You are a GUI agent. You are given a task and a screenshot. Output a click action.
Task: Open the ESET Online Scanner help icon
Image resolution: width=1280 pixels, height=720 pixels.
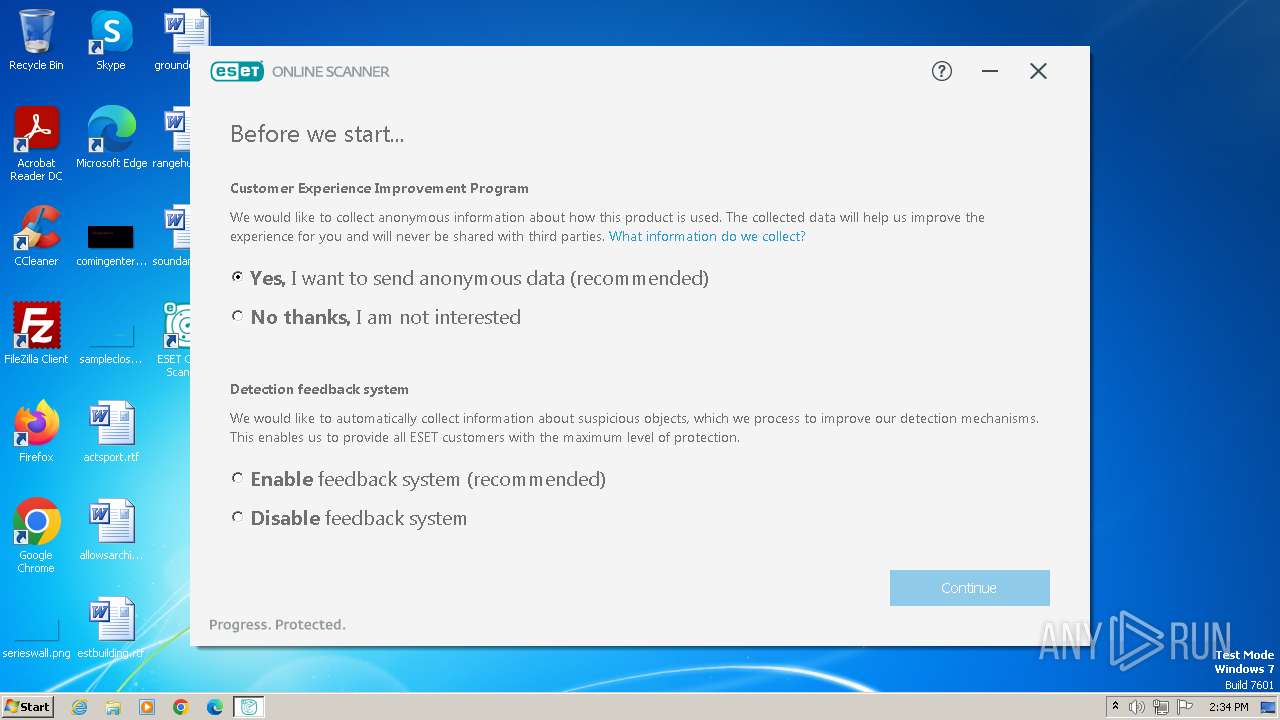(x=942, y=71)
